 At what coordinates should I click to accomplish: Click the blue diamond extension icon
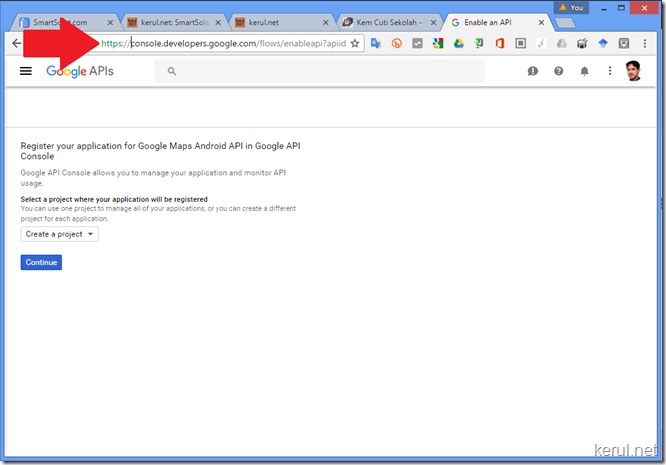coord(603,43)
